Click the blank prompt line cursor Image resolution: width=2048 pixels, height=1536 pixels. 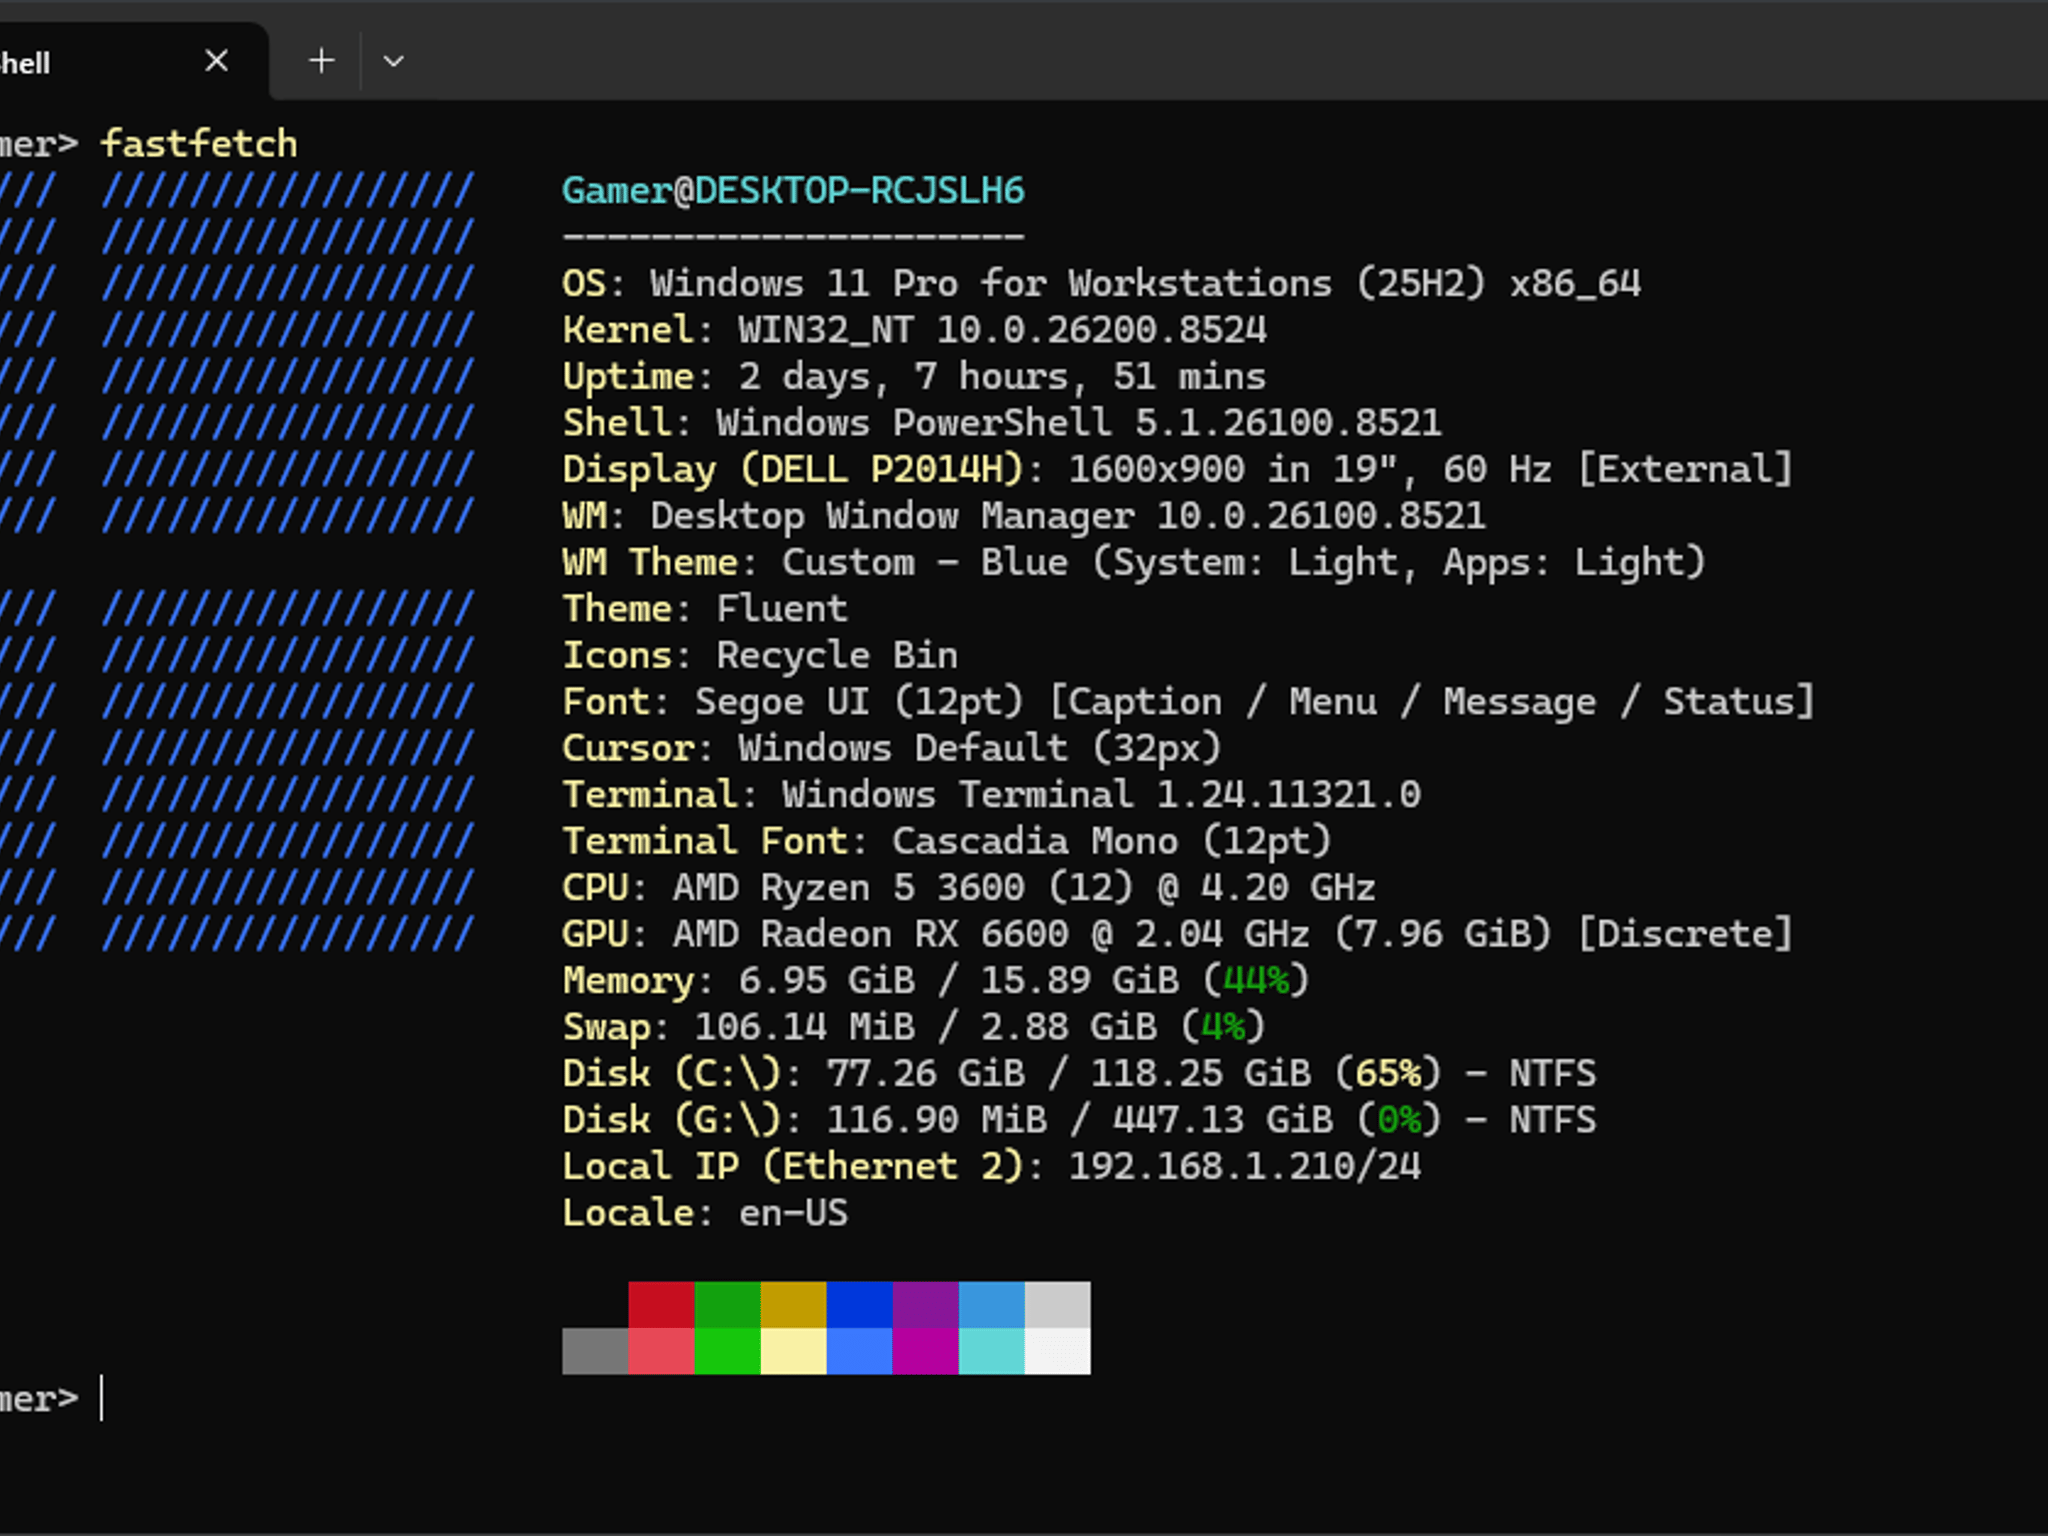[x=102, y=1398]
